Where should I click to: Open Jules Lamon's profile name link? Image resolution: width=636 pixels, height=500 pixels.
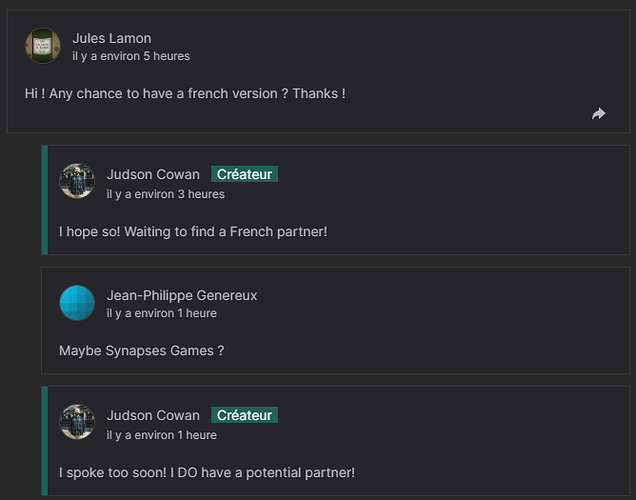112,39
